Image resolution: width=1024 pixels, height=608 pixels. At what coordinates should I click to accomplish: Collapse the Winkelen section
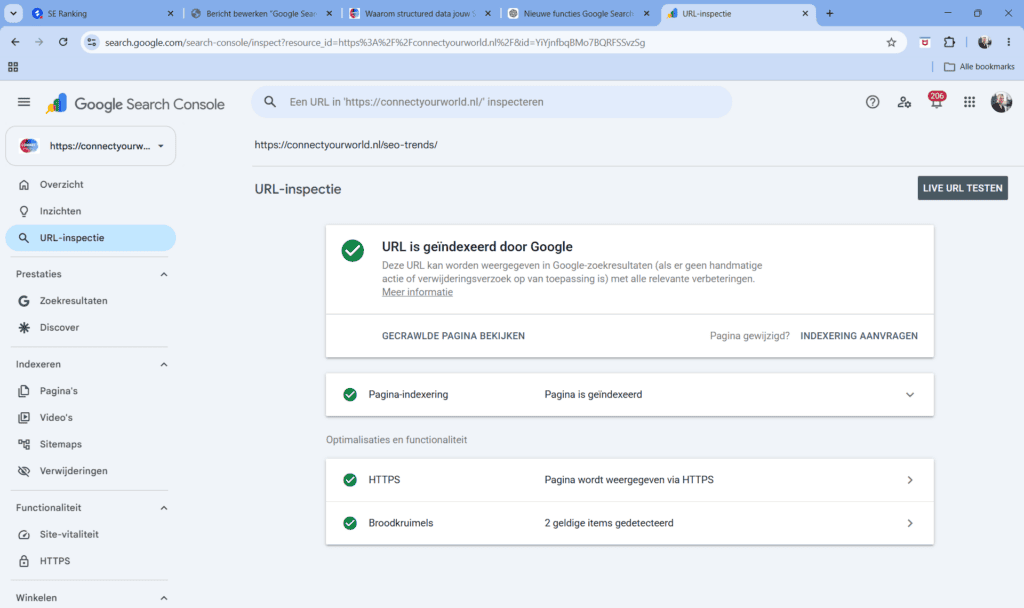(x=164, y=598)
